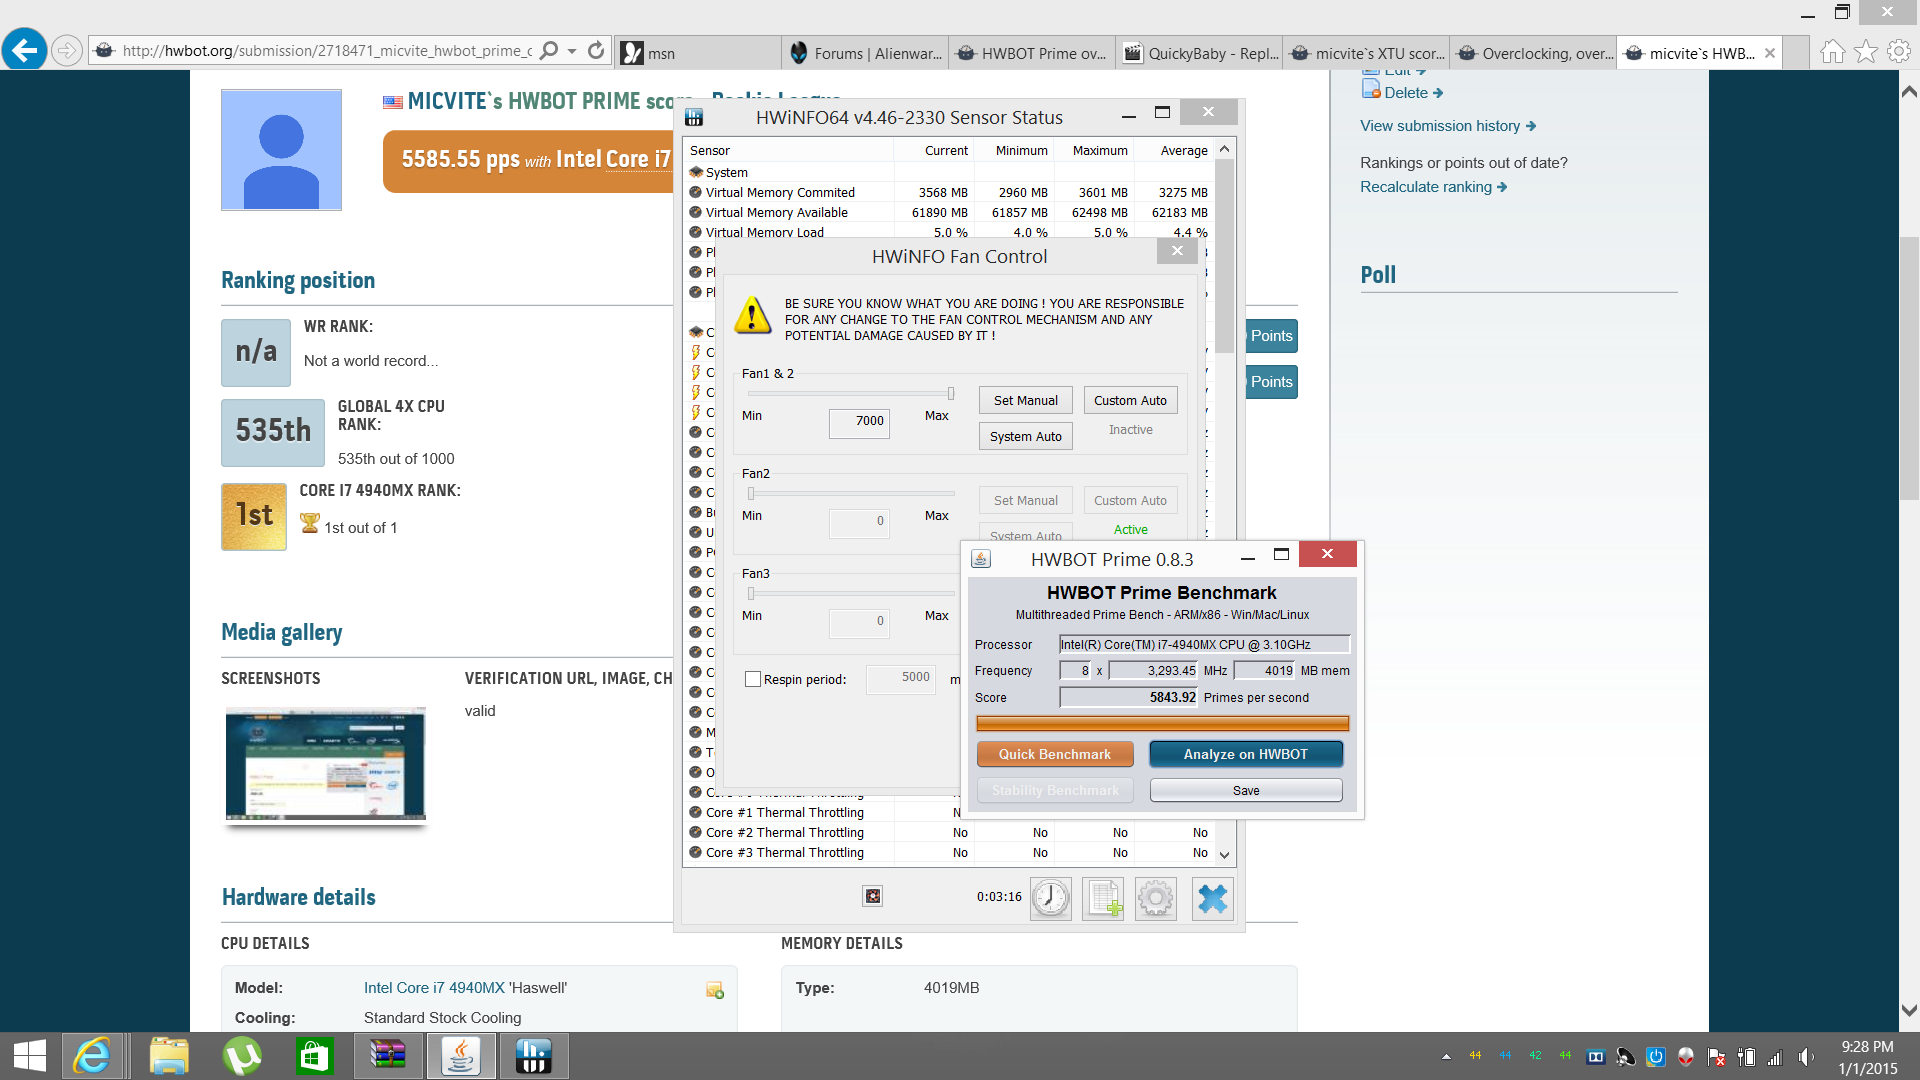Switch to the HWBOT Prime ov... tab

pos(1032,53)
